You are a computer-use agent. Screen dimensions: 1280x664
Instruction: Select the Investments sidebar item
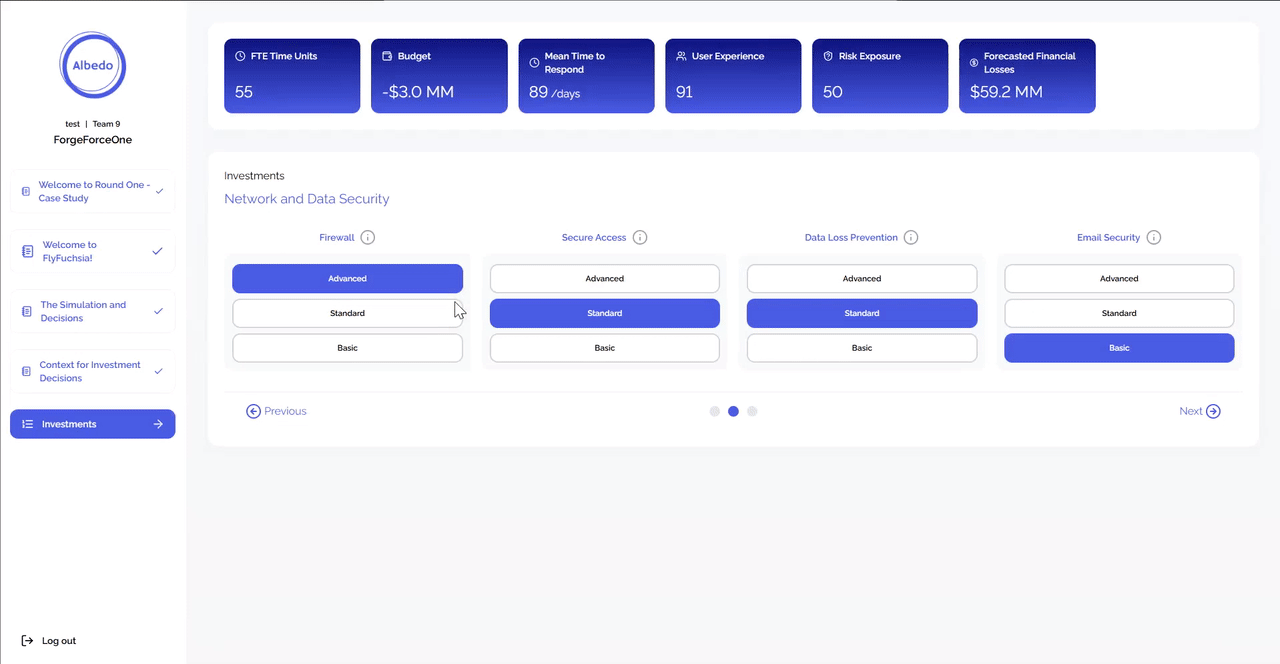[93, 424]
